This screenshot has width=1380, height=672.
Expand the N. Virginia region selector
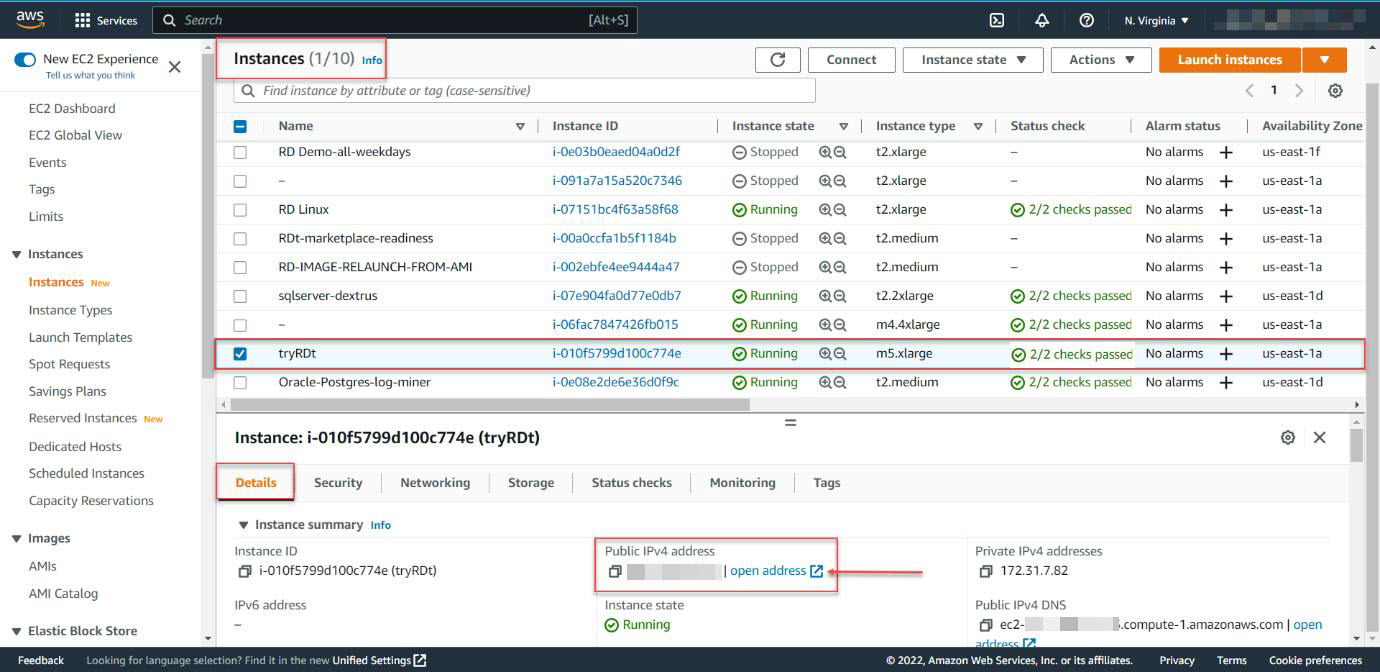pos(1157,20)
